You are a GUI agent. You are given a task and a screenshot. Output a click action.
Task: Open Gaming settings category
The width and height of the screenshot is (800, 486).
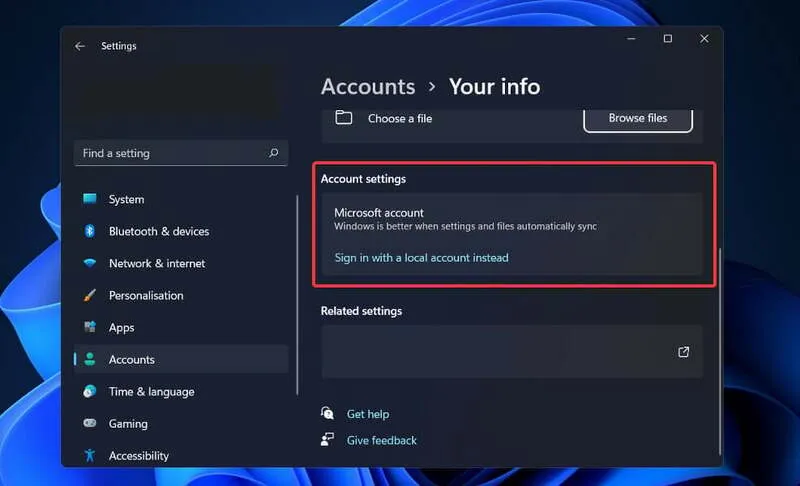click(x=181, y=424)
